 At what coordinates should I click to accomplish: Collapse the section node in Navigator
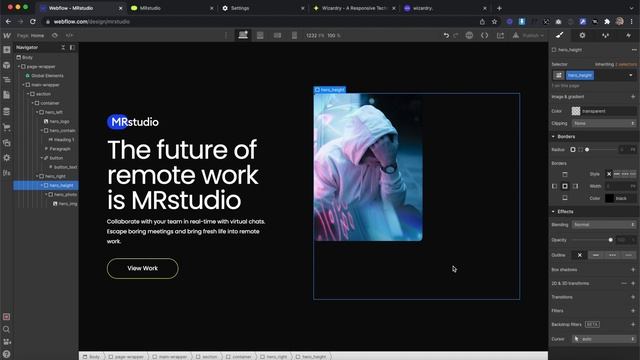click(x=28, y=94)
